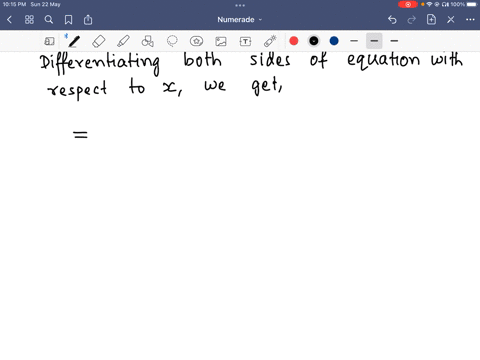Select the Text box tool
480x360 pixels.
tap(245, 41)
